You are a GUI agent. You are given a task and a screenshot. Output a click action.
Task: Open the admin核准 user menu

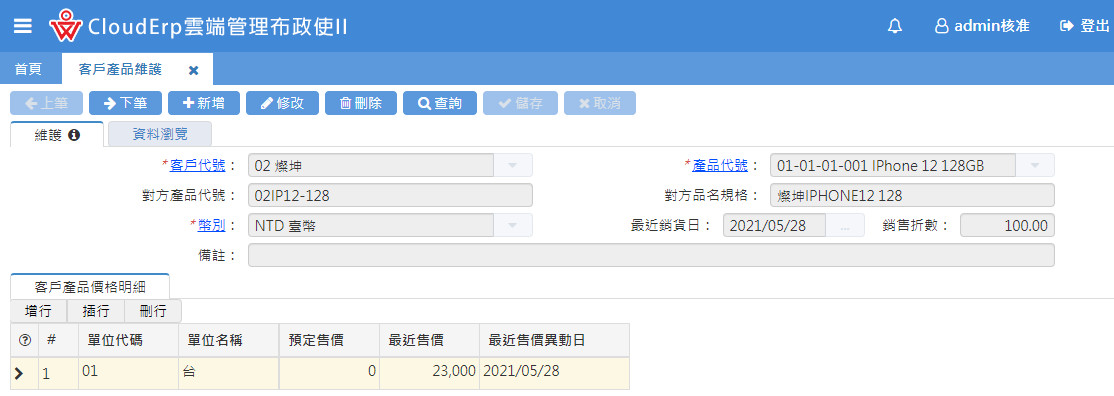click(982, 26)
